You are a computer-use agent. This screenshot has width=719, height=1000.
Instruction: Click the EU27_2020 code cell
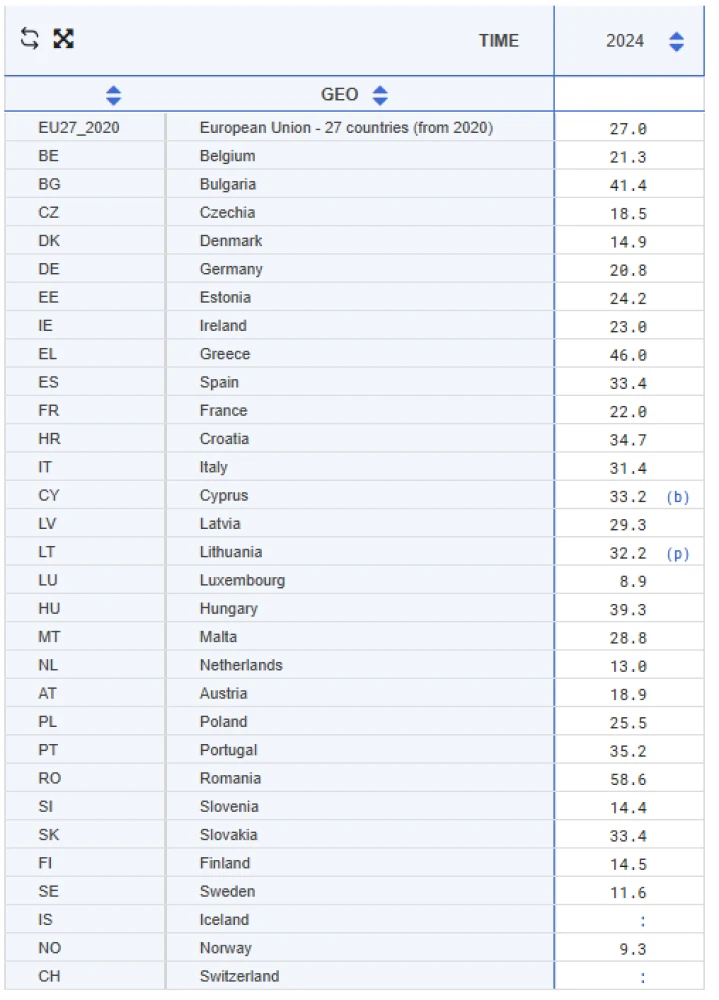tap(79, 128)
